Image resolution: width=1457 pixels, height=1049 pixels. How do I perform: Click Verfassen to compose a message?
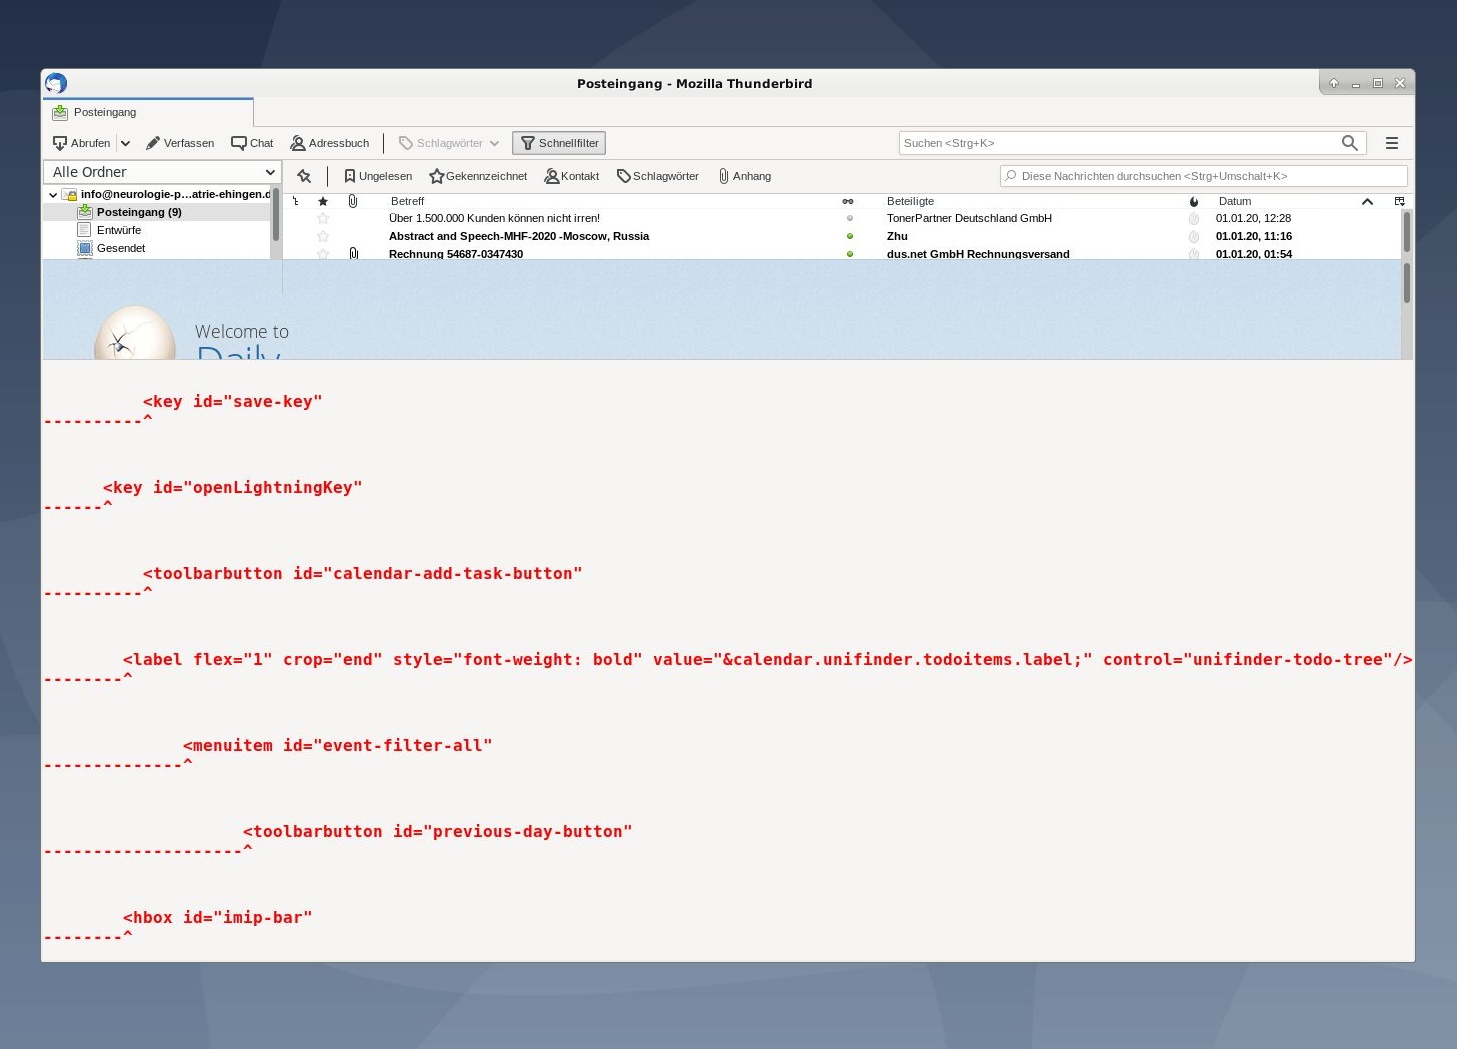point(180,143)
